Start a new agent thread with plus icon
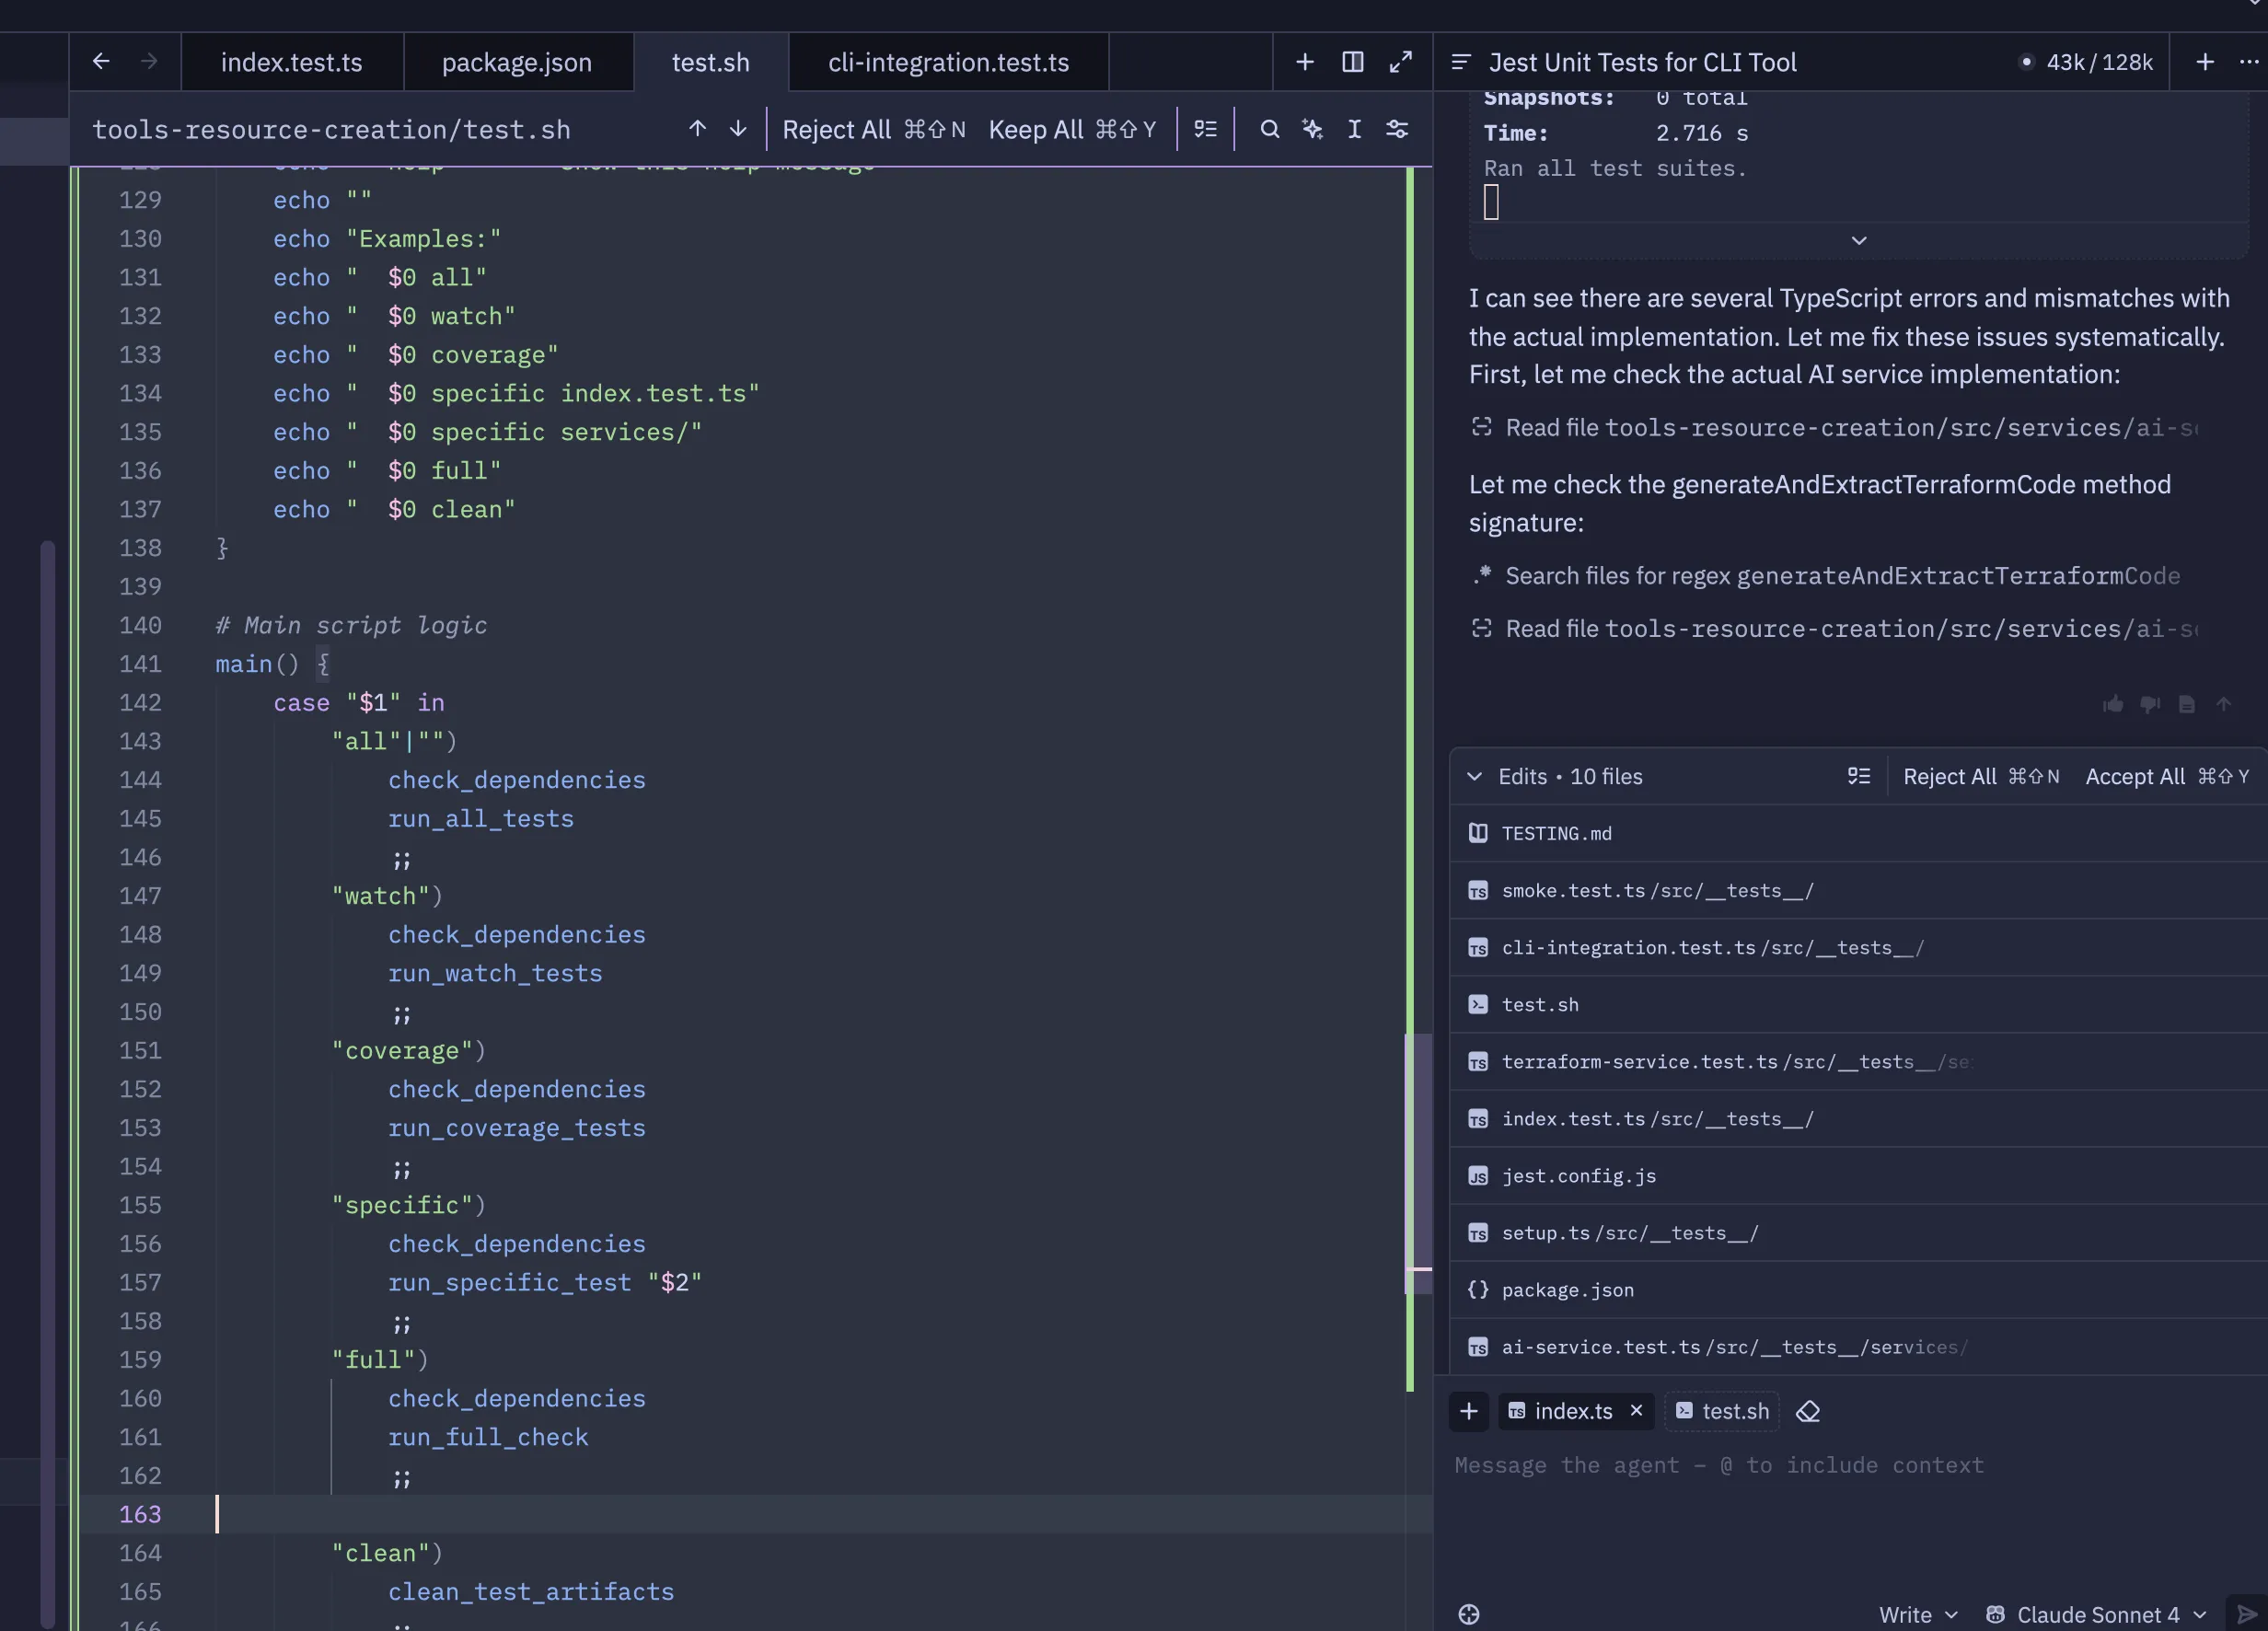Image resolution: width=2268 pixels, height=1631 pixels. 2204,62
